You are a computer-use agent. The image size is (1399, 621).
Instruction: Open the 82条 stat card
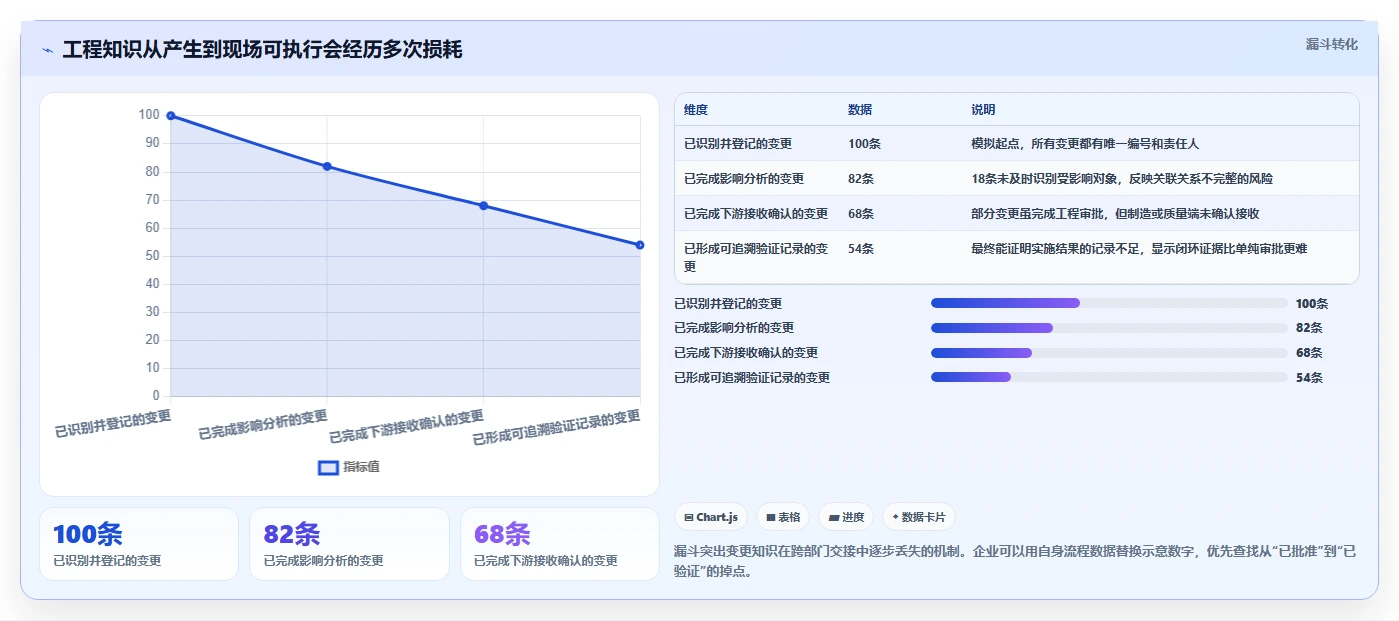[349, 544]
